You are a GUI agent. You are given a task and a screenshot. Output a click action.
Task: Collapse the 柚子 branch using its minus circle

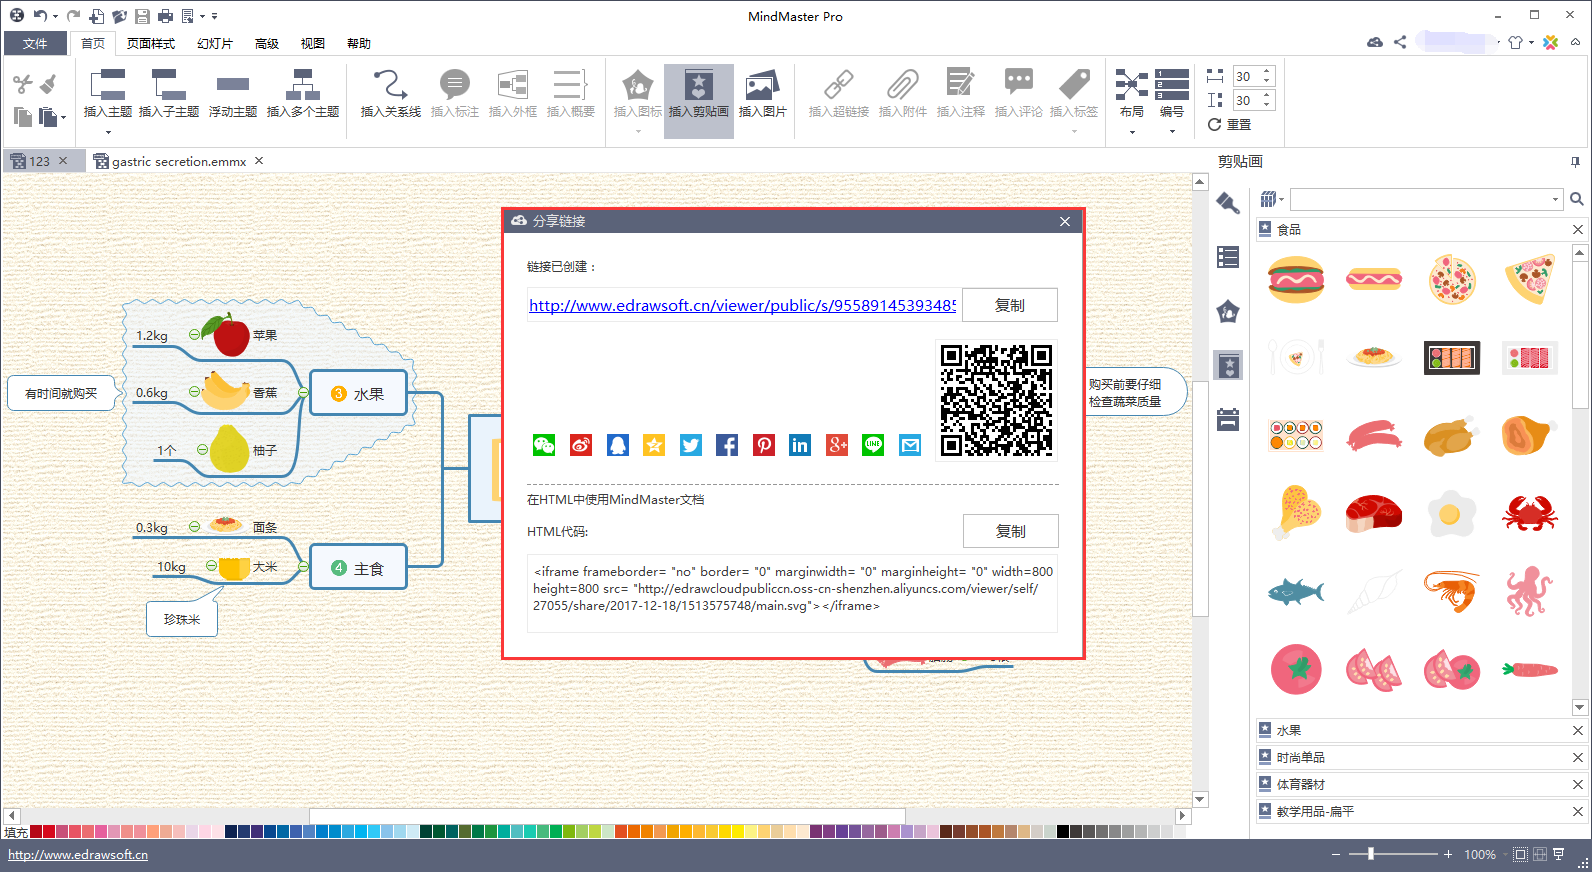tap(202, 450)
